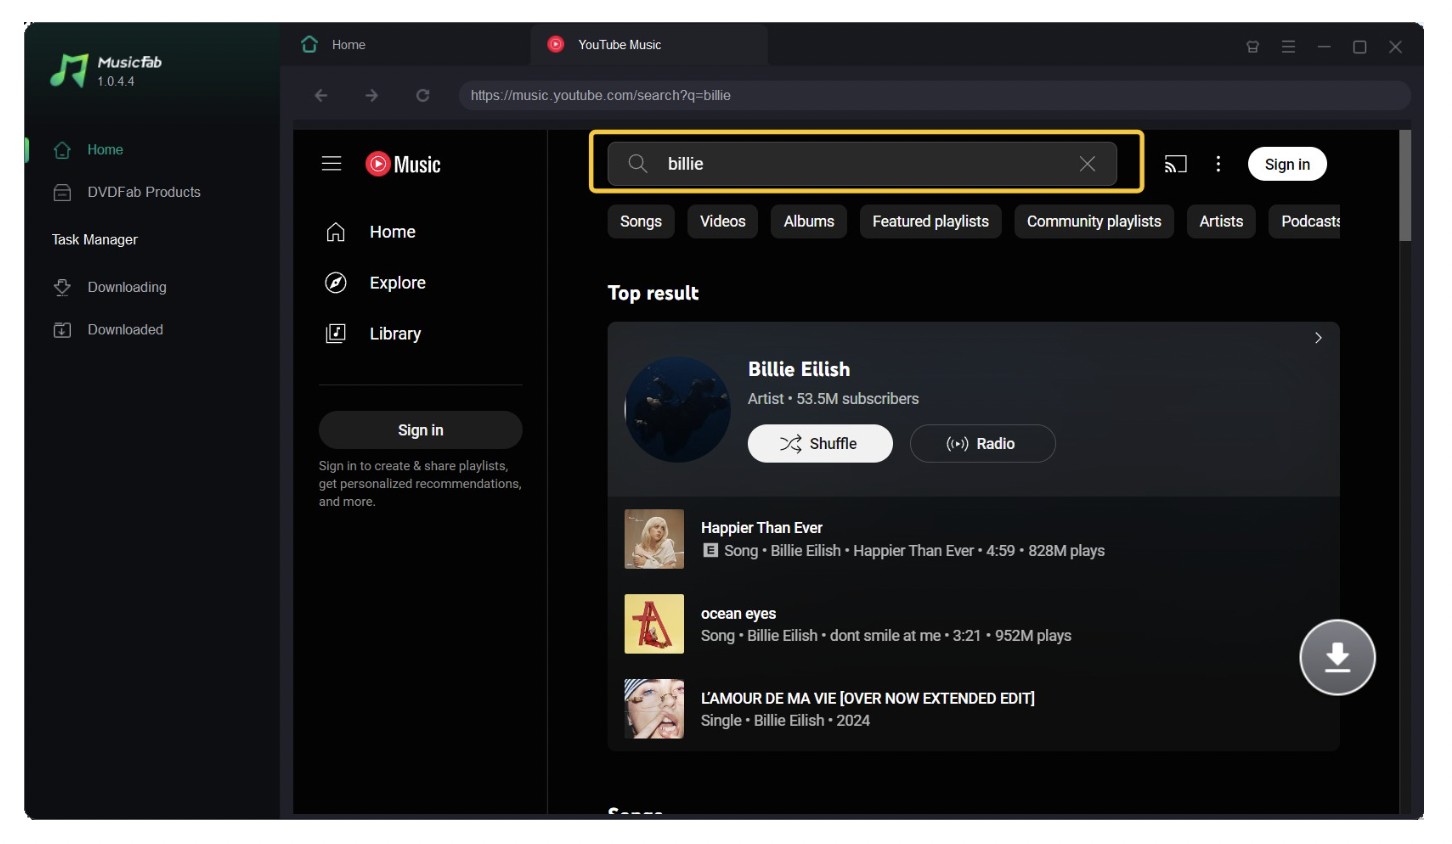Viewport: 1452px width, 844px height.
Task: Start Shuffle for Billie Eilish
Action: pyautogui.click(x=820, y=444)
